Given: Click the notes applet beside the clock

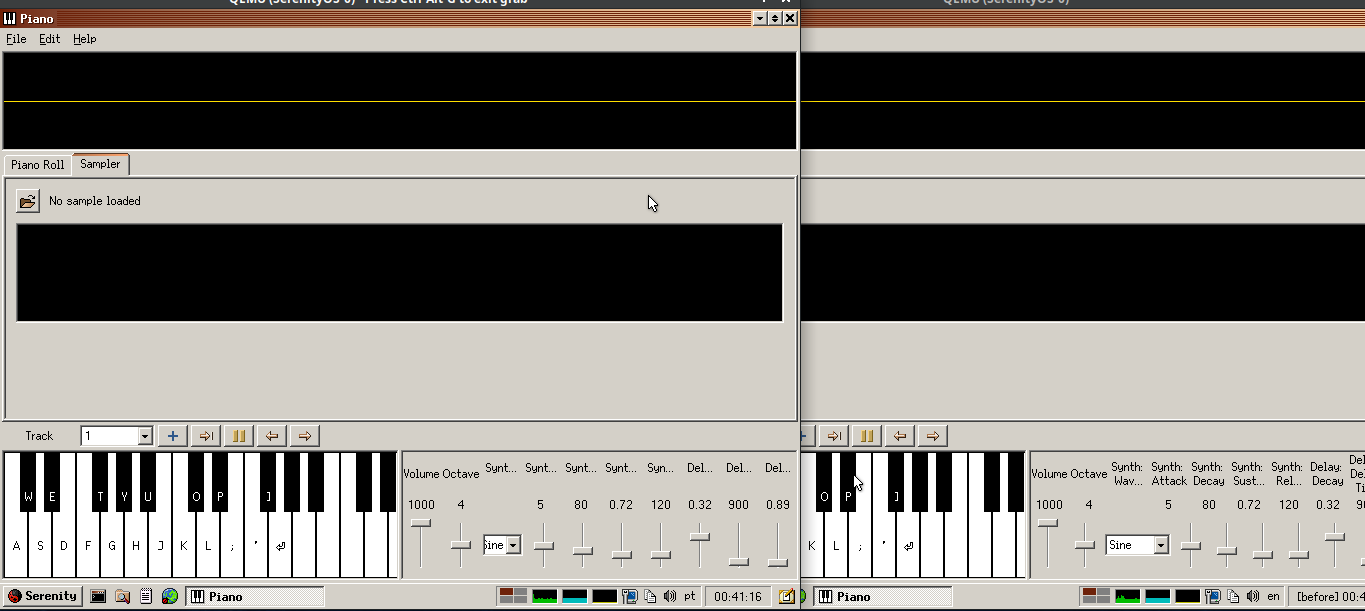Looking at the screenshot, I should pyautogui.click(x=787, y=596).
